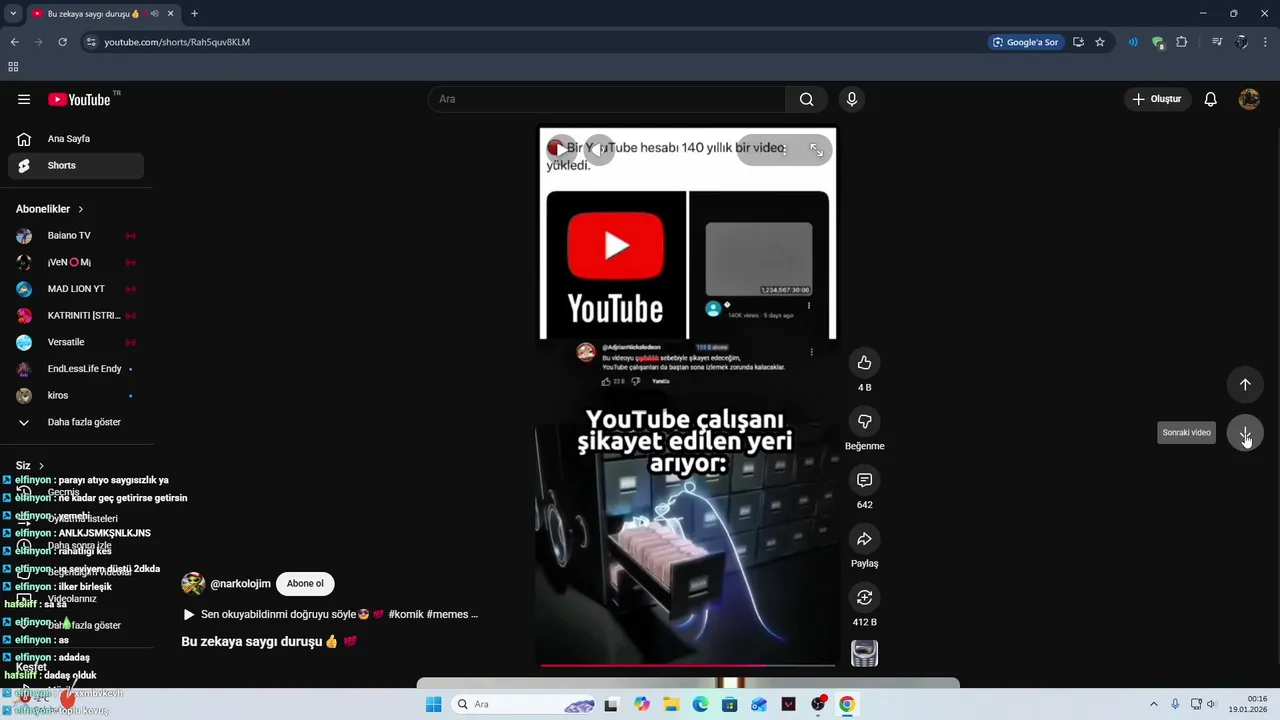Open browser tab search dropdown arrow

pyautogui.click(x=13, y=13)
